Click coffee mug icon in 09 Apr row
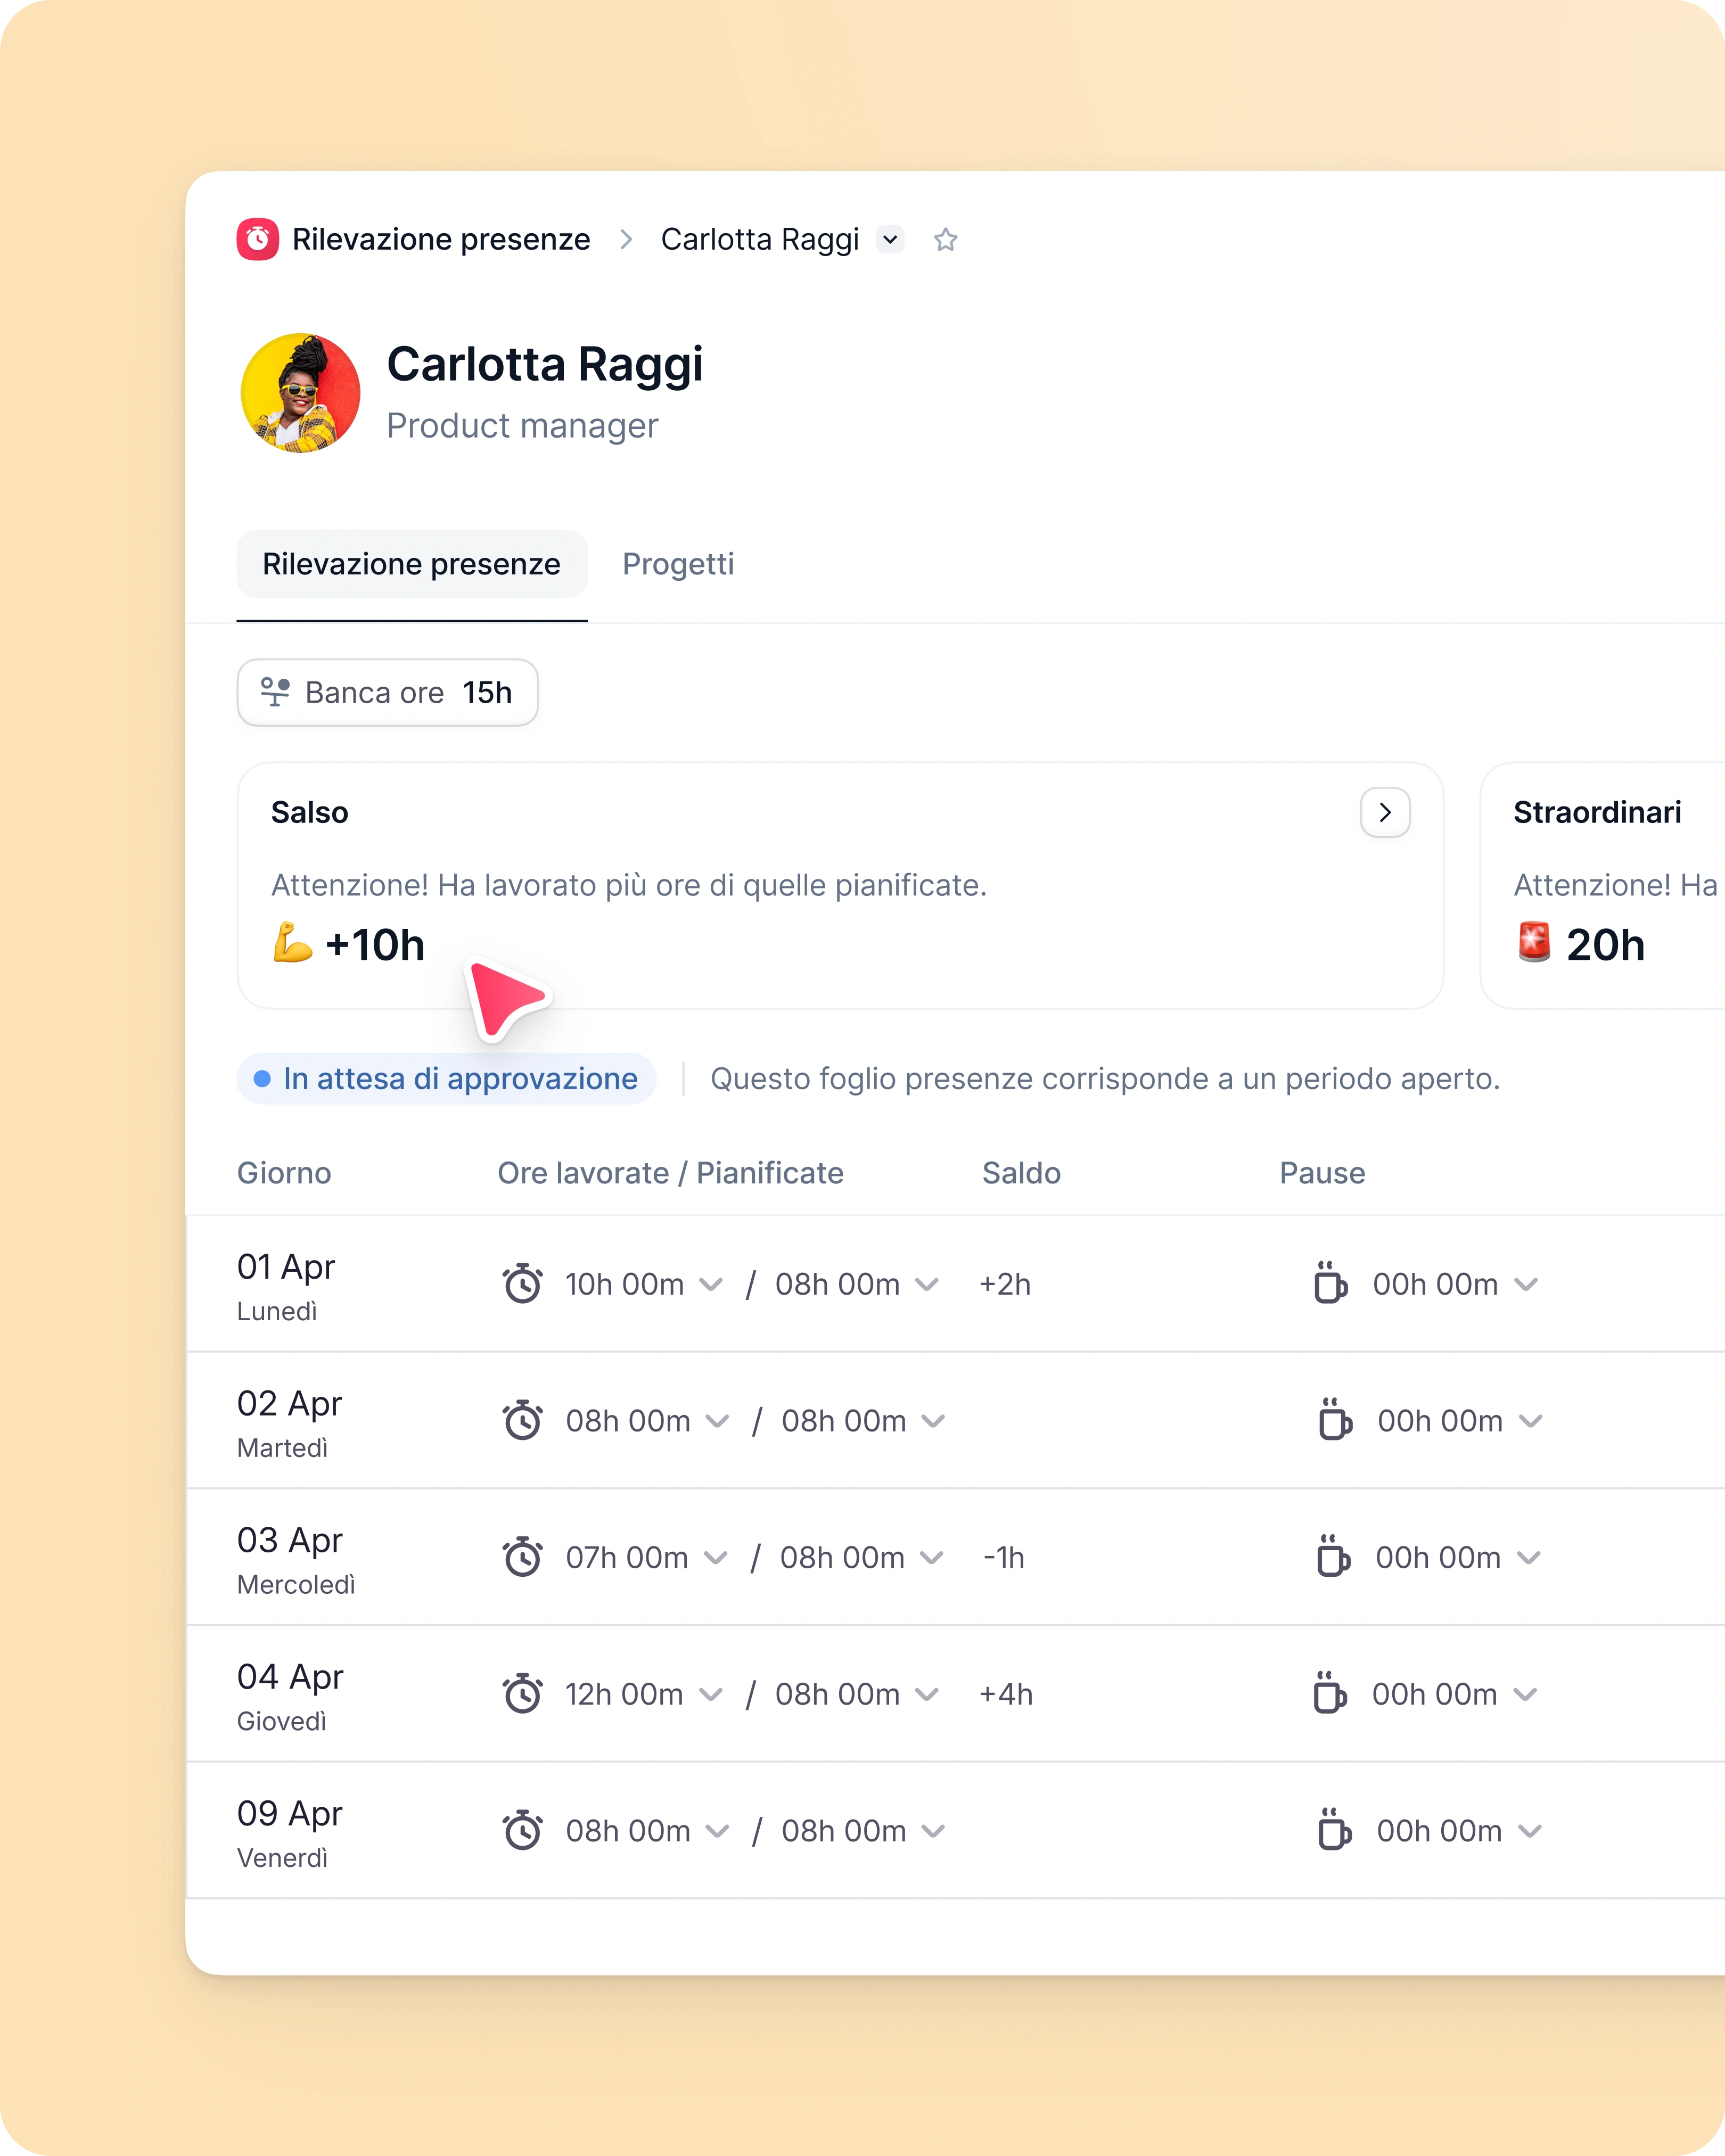1725x2156 pixels. (x=1334, y=1830)
